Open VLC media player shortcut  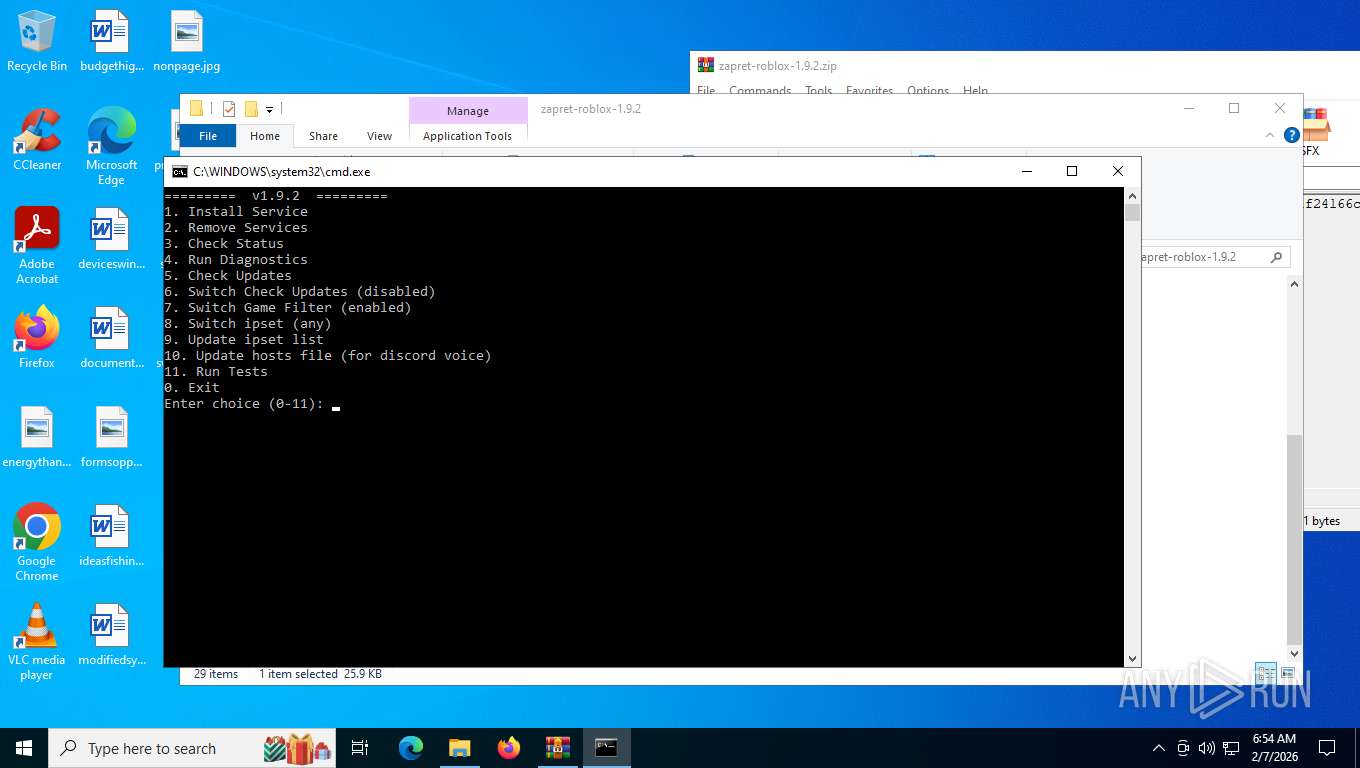pyautogui.click(x=37, y=642)
